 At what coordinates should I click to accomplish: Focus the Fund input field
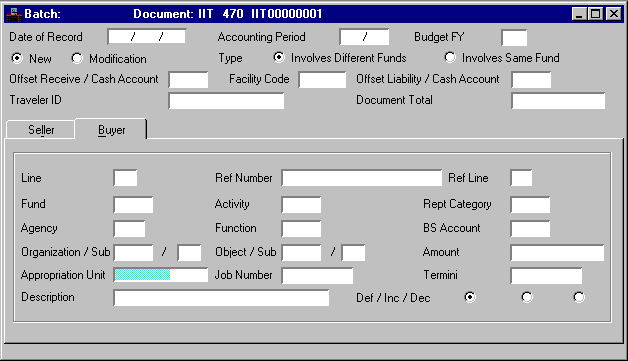pos(133,205)
